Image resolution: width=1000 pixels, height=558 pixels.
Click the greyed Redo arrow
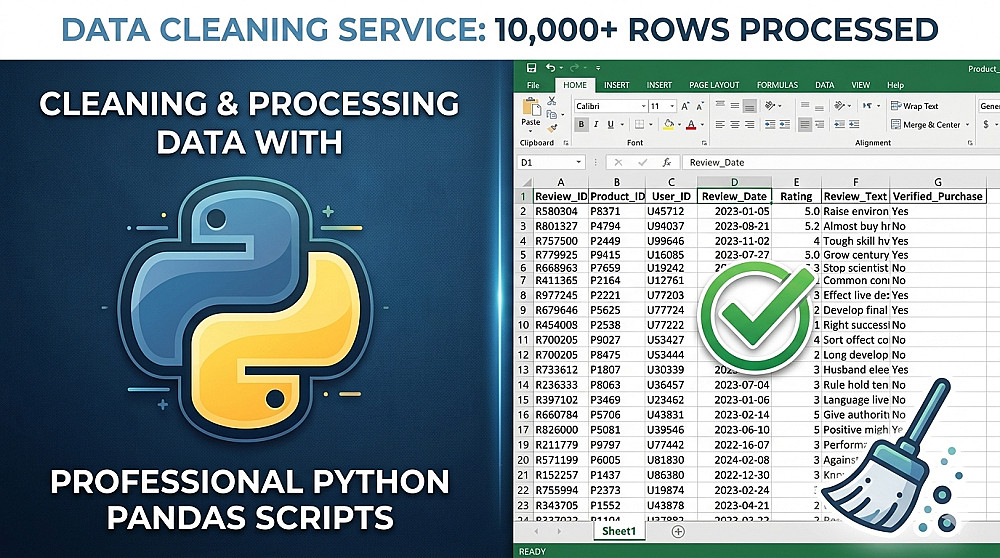574,68
